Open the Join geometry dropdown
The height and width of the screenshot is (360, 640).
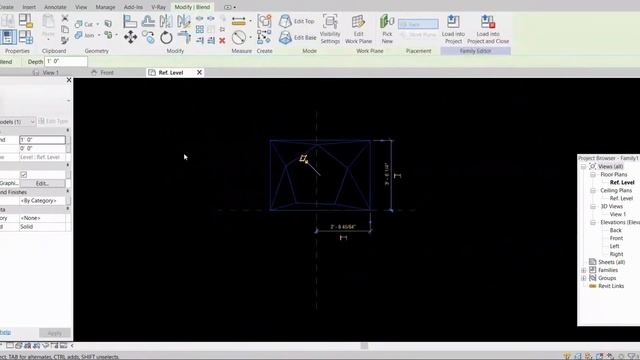(x=99, y=36)
